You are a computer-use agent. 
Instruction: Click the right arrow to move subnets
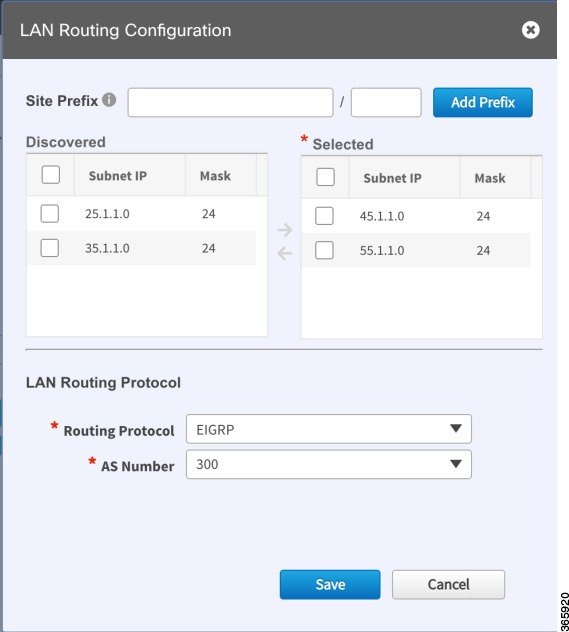(x=285, y=230)
